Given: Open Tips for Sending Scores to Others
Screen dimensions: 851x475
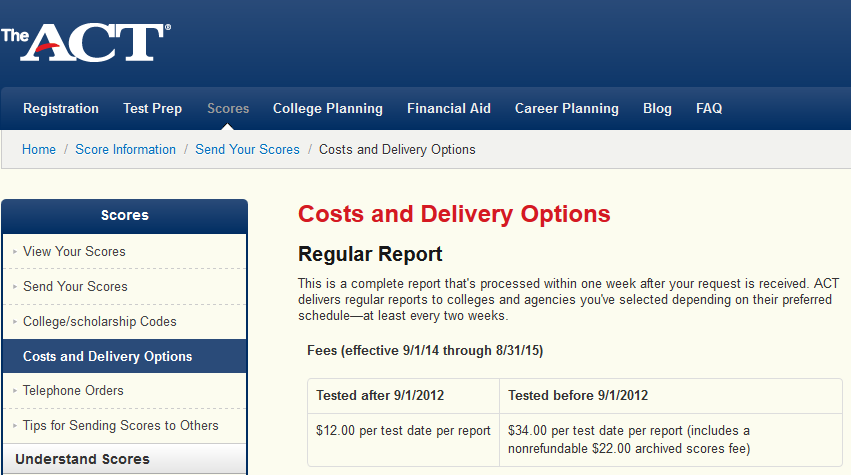Looking at the screenshot, I should click(x=120, y=425).
